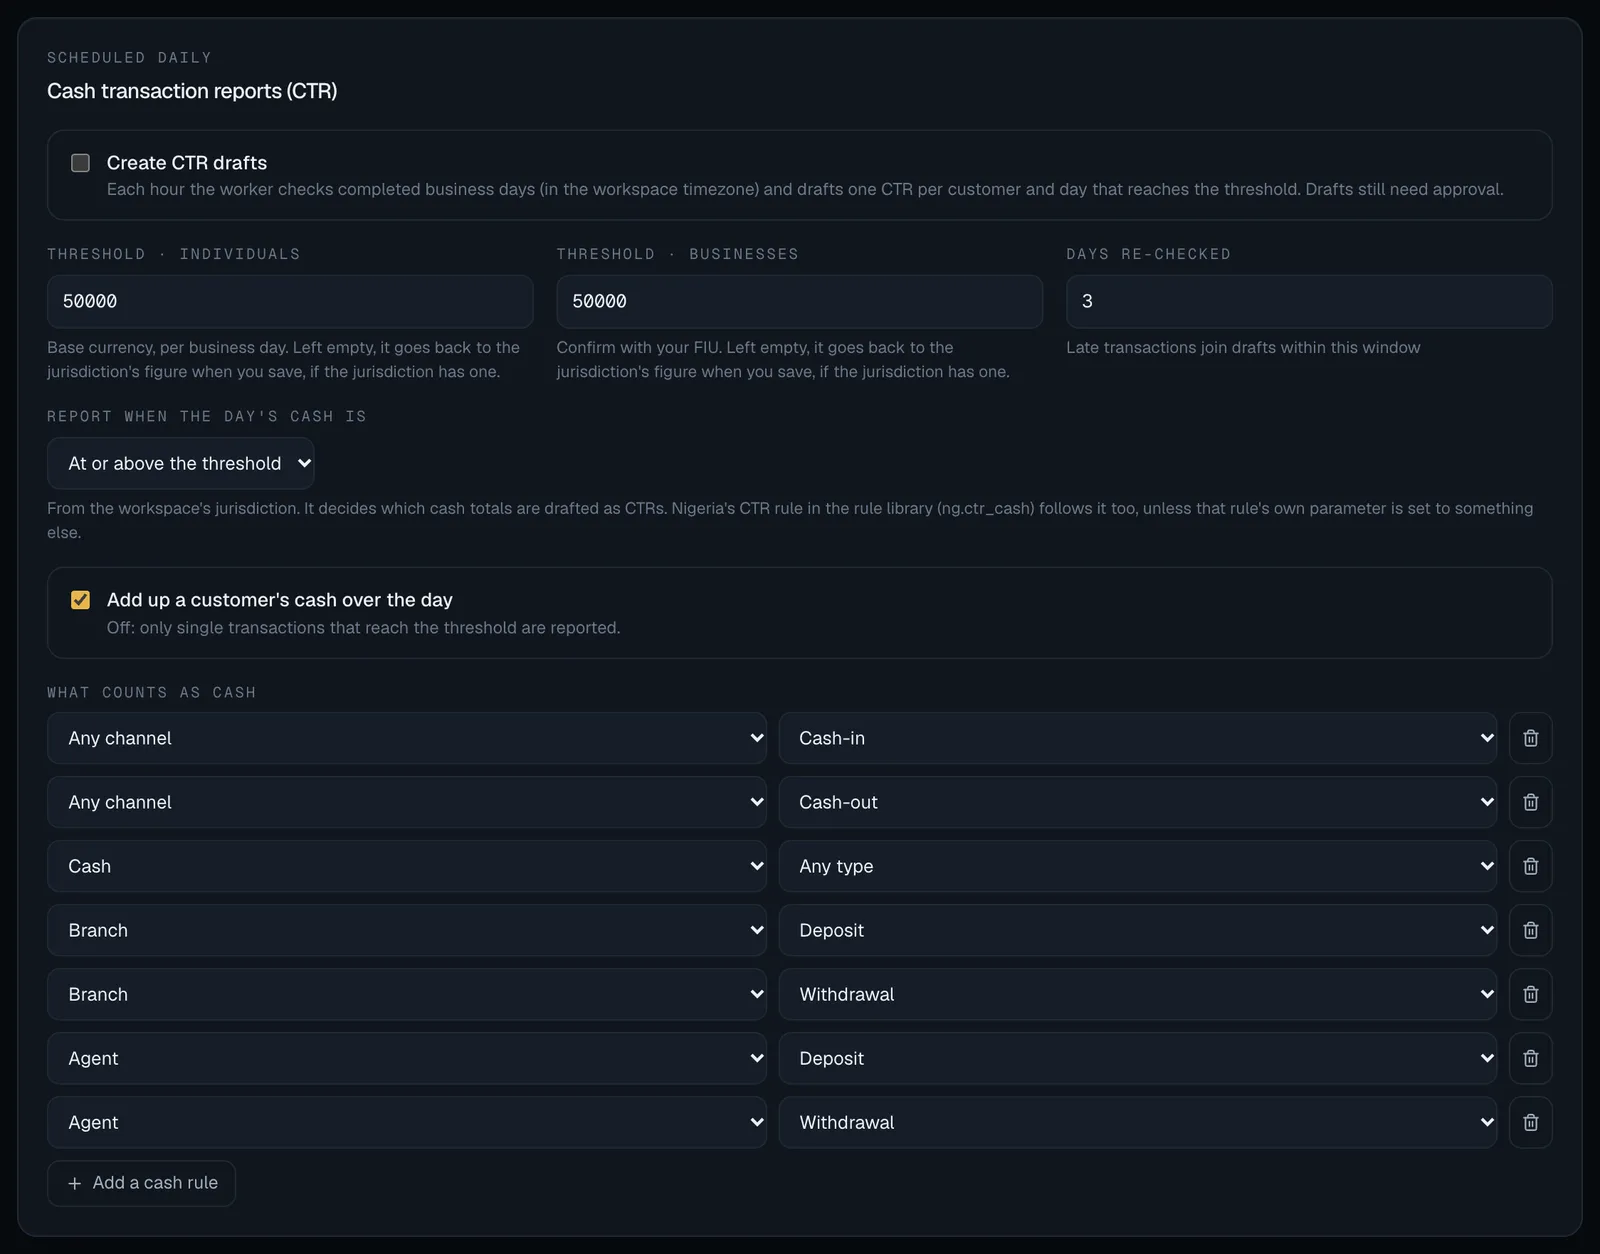Open the Cash channel dropdown
The image size is (1600, 1254).
point(407,866)
